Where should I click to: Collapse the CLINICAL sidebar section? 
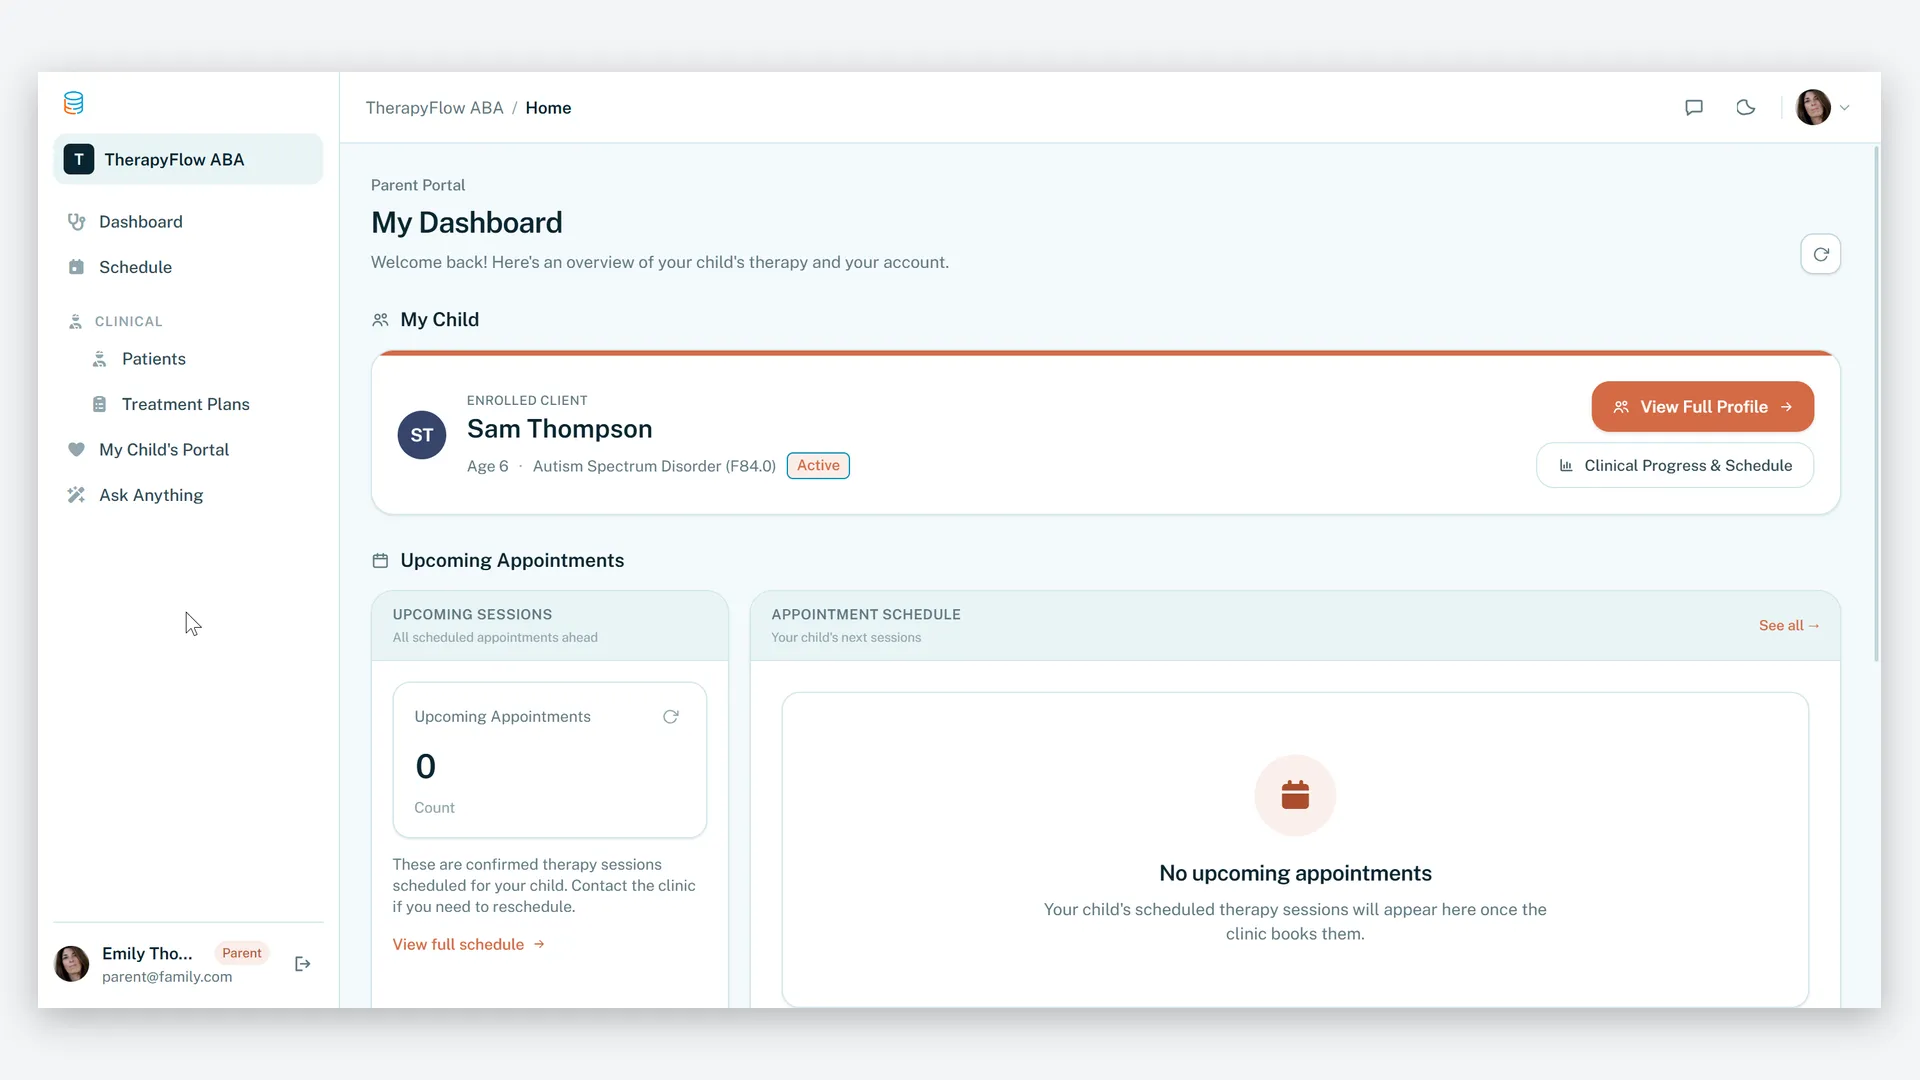[x=128, y=321]
